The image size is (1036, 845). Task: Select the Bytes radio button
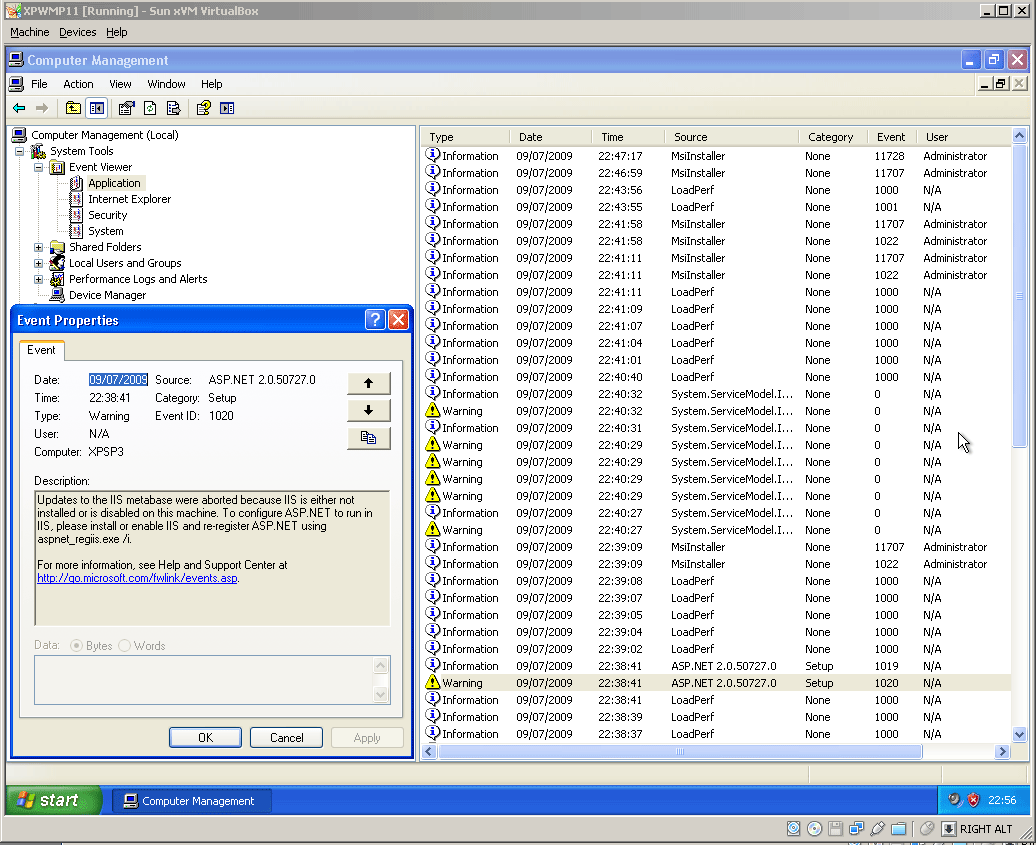tap(76, 645)
